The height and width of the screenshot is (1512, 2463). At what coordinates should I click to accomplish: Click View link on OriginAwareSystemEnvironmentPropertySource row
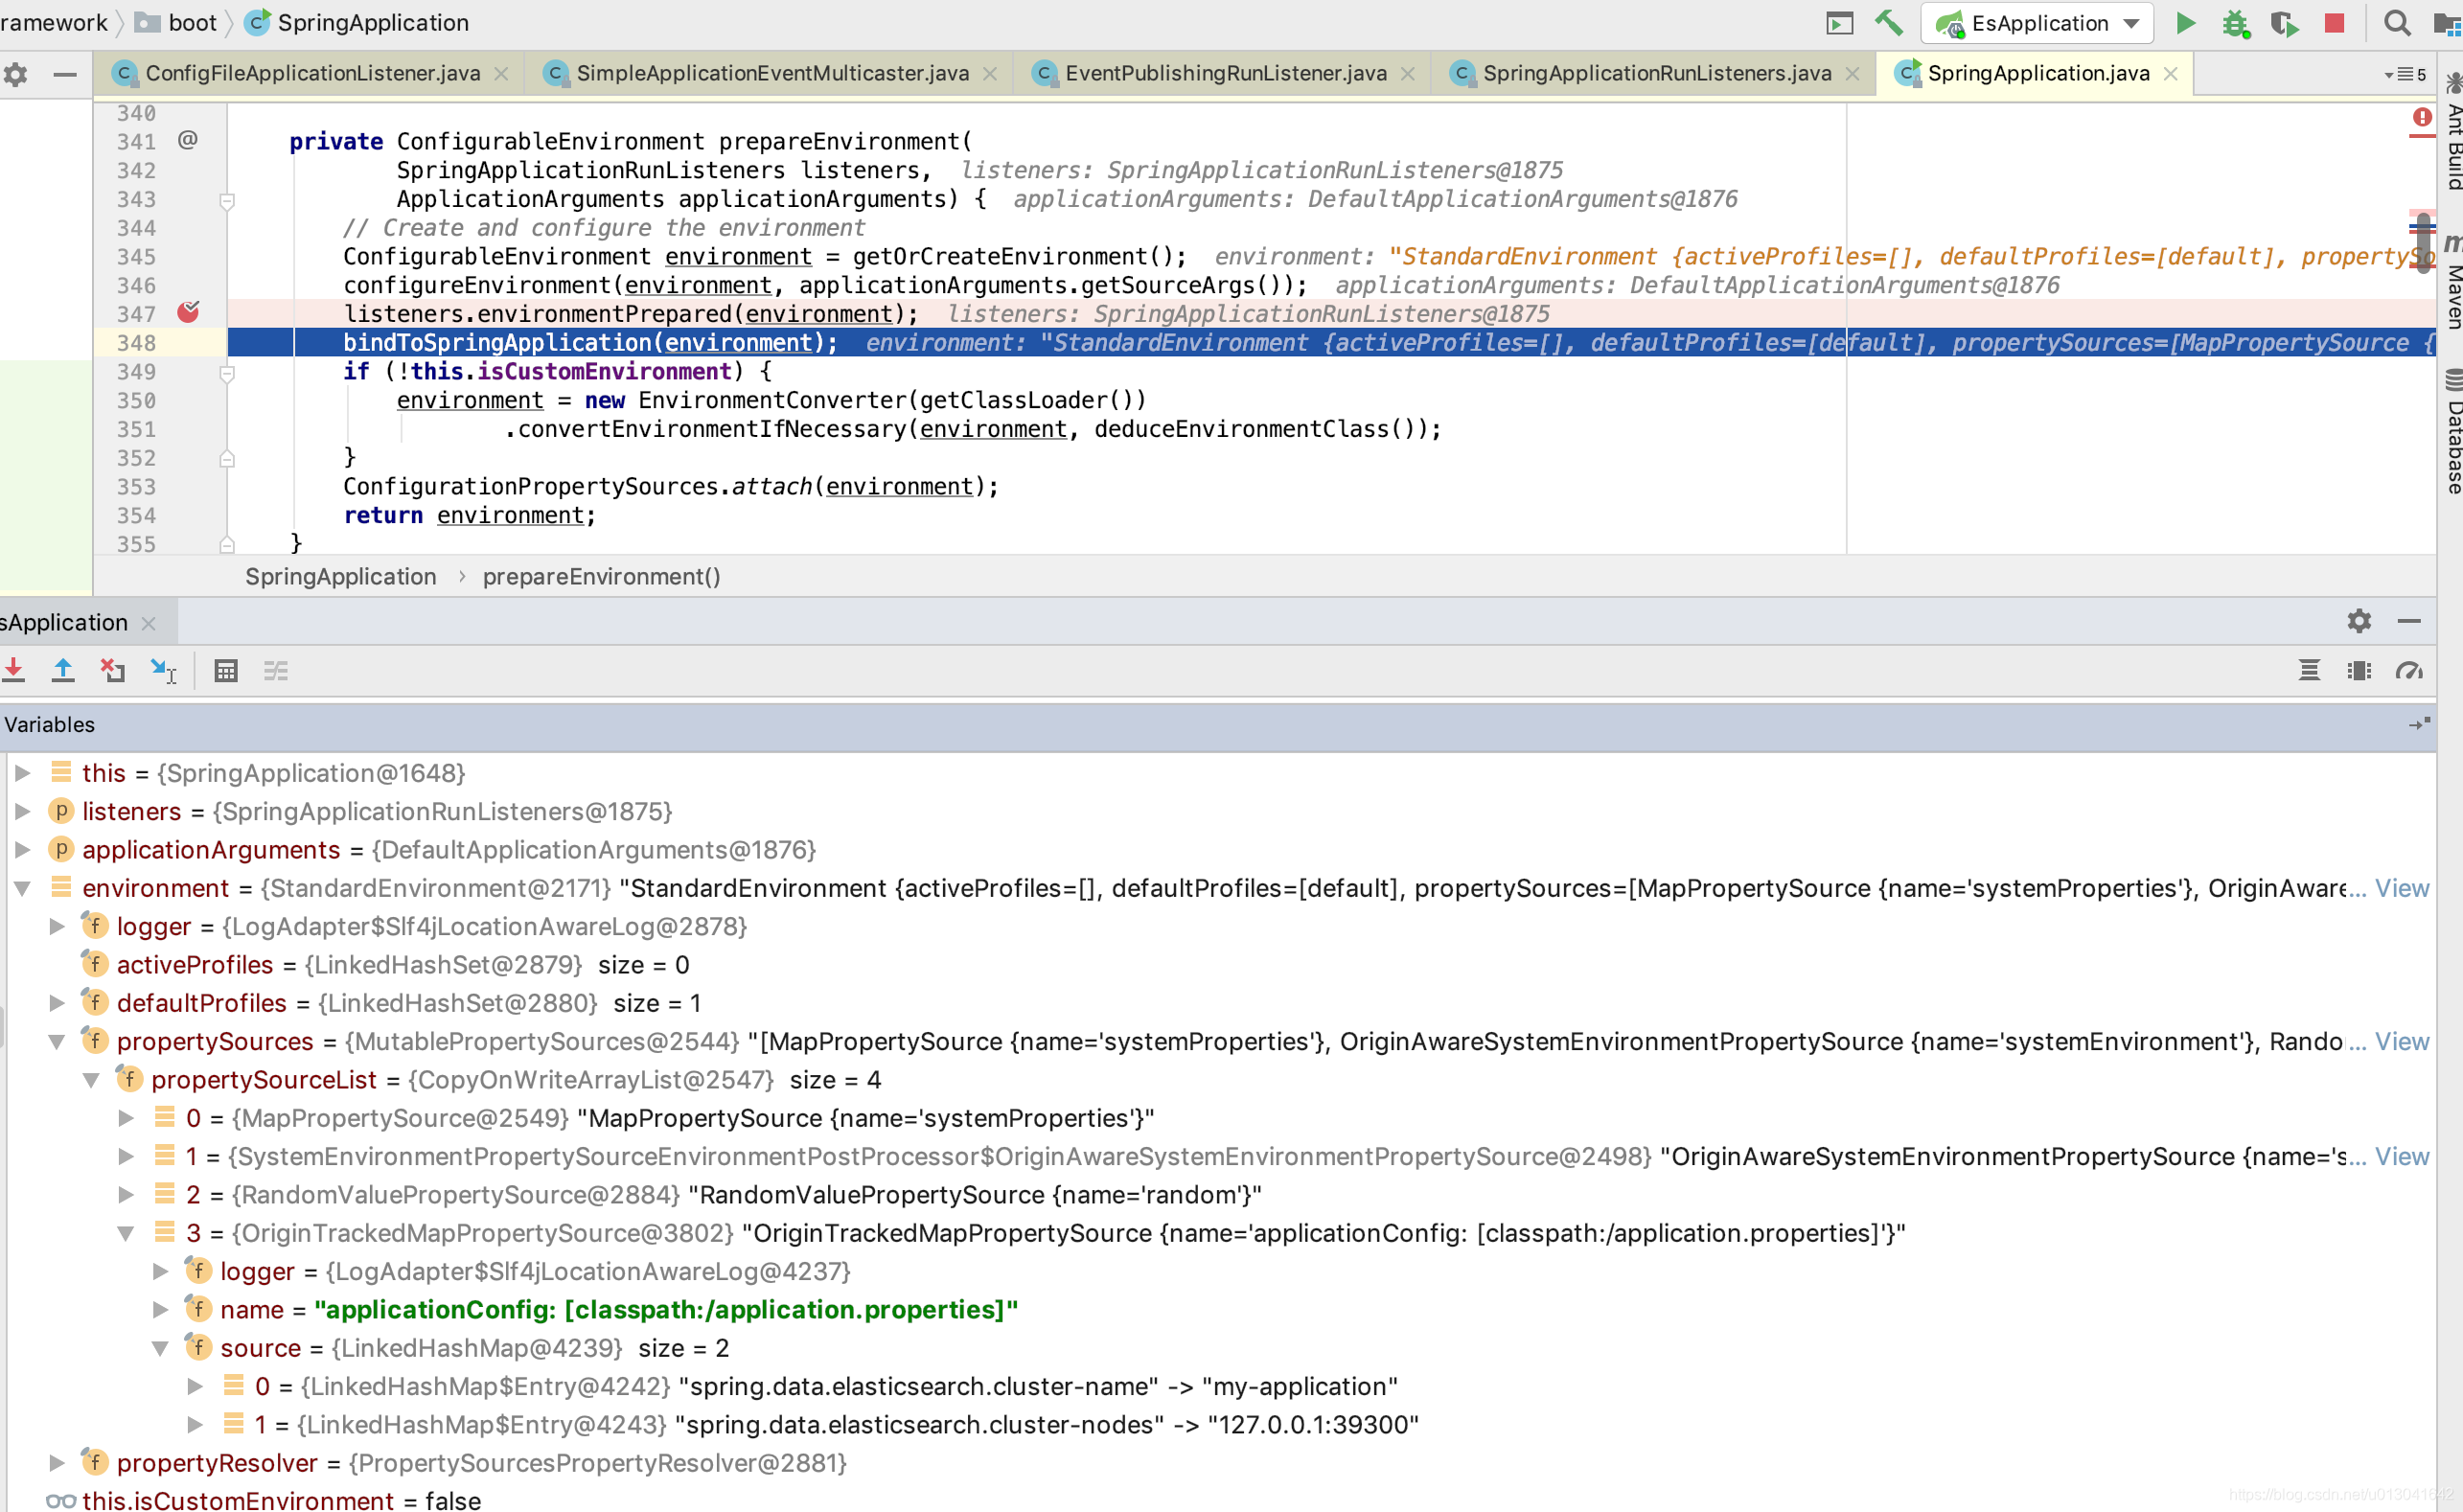[2401, 1156]
